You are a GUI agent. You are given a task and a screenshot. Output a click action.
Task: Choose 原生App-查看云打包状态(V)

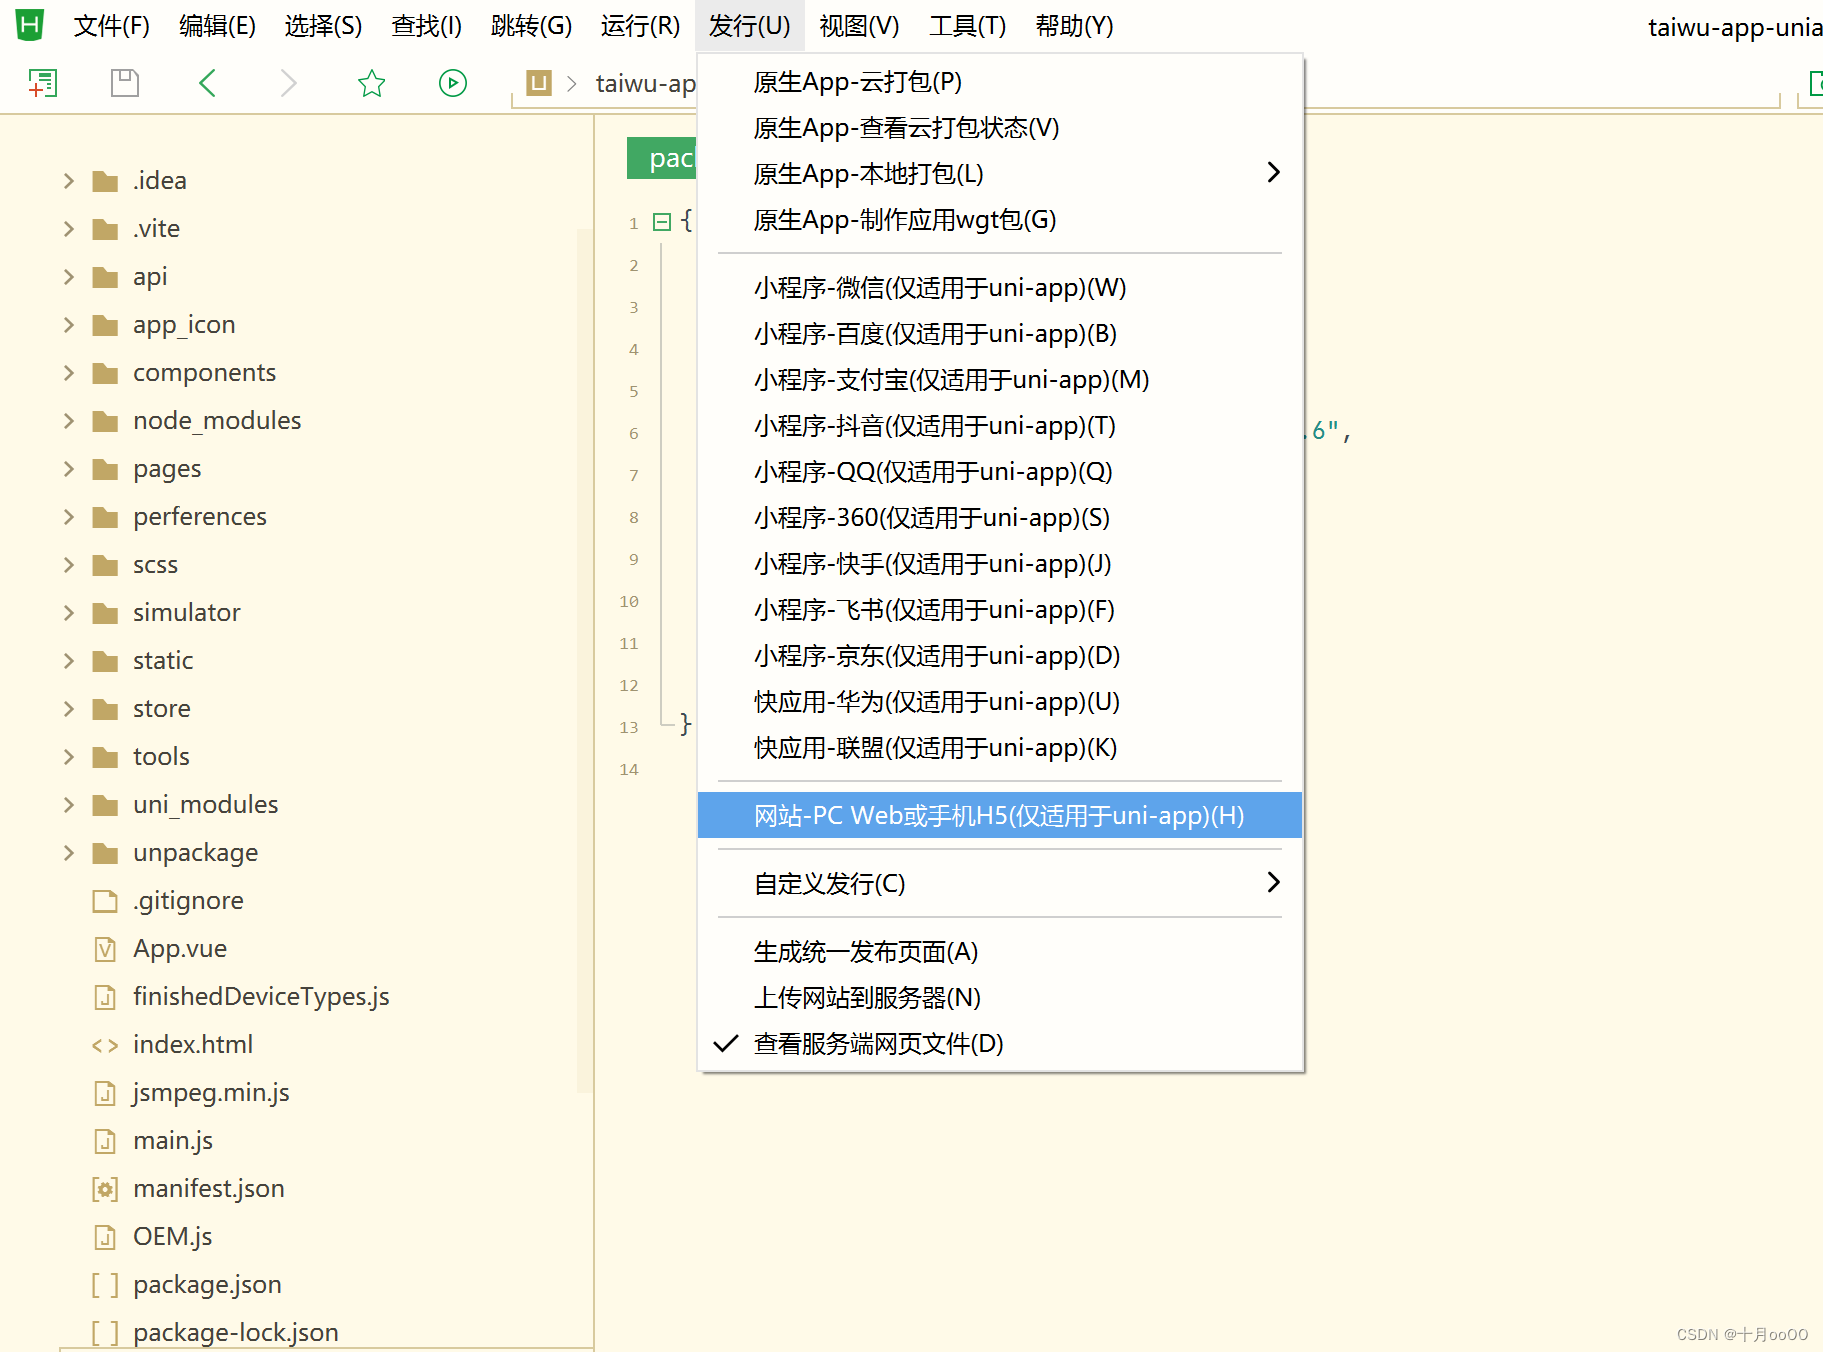(x=1000, y=128)
